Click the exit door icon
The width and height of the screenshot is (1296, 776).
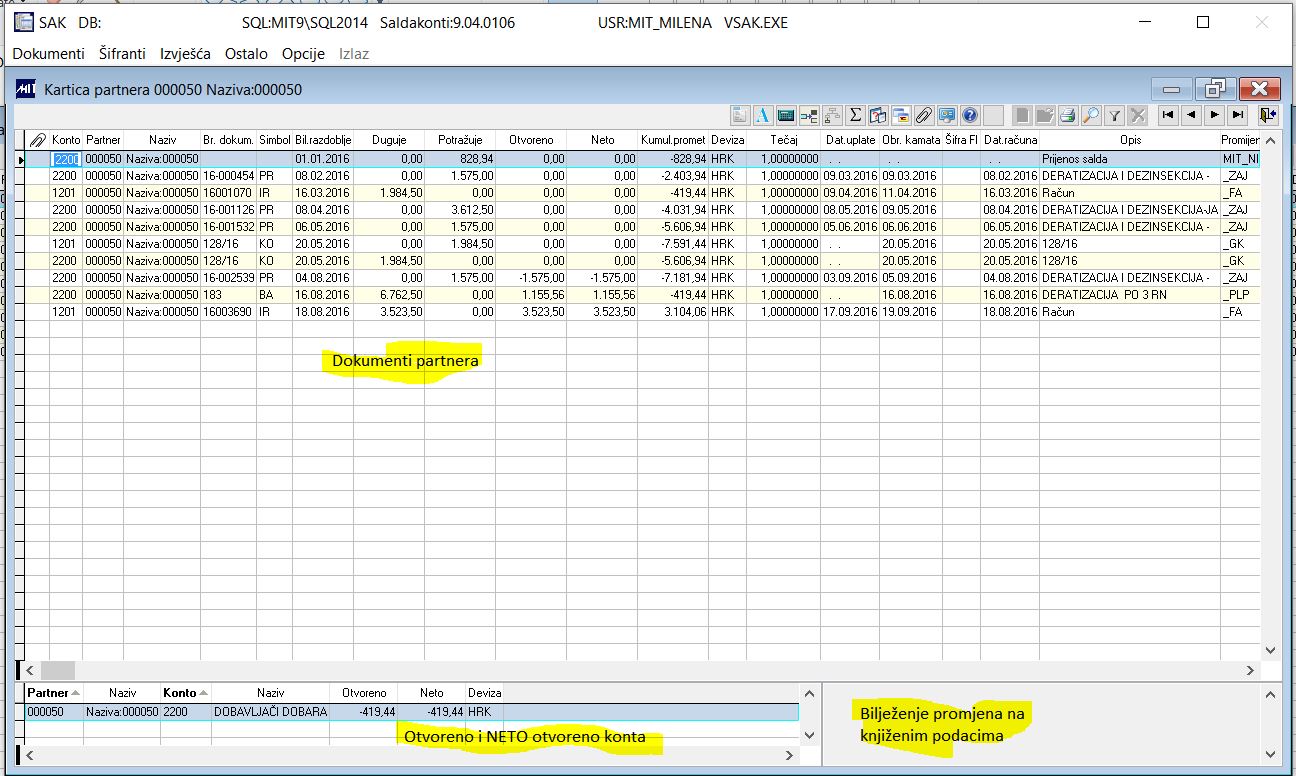1268,115
